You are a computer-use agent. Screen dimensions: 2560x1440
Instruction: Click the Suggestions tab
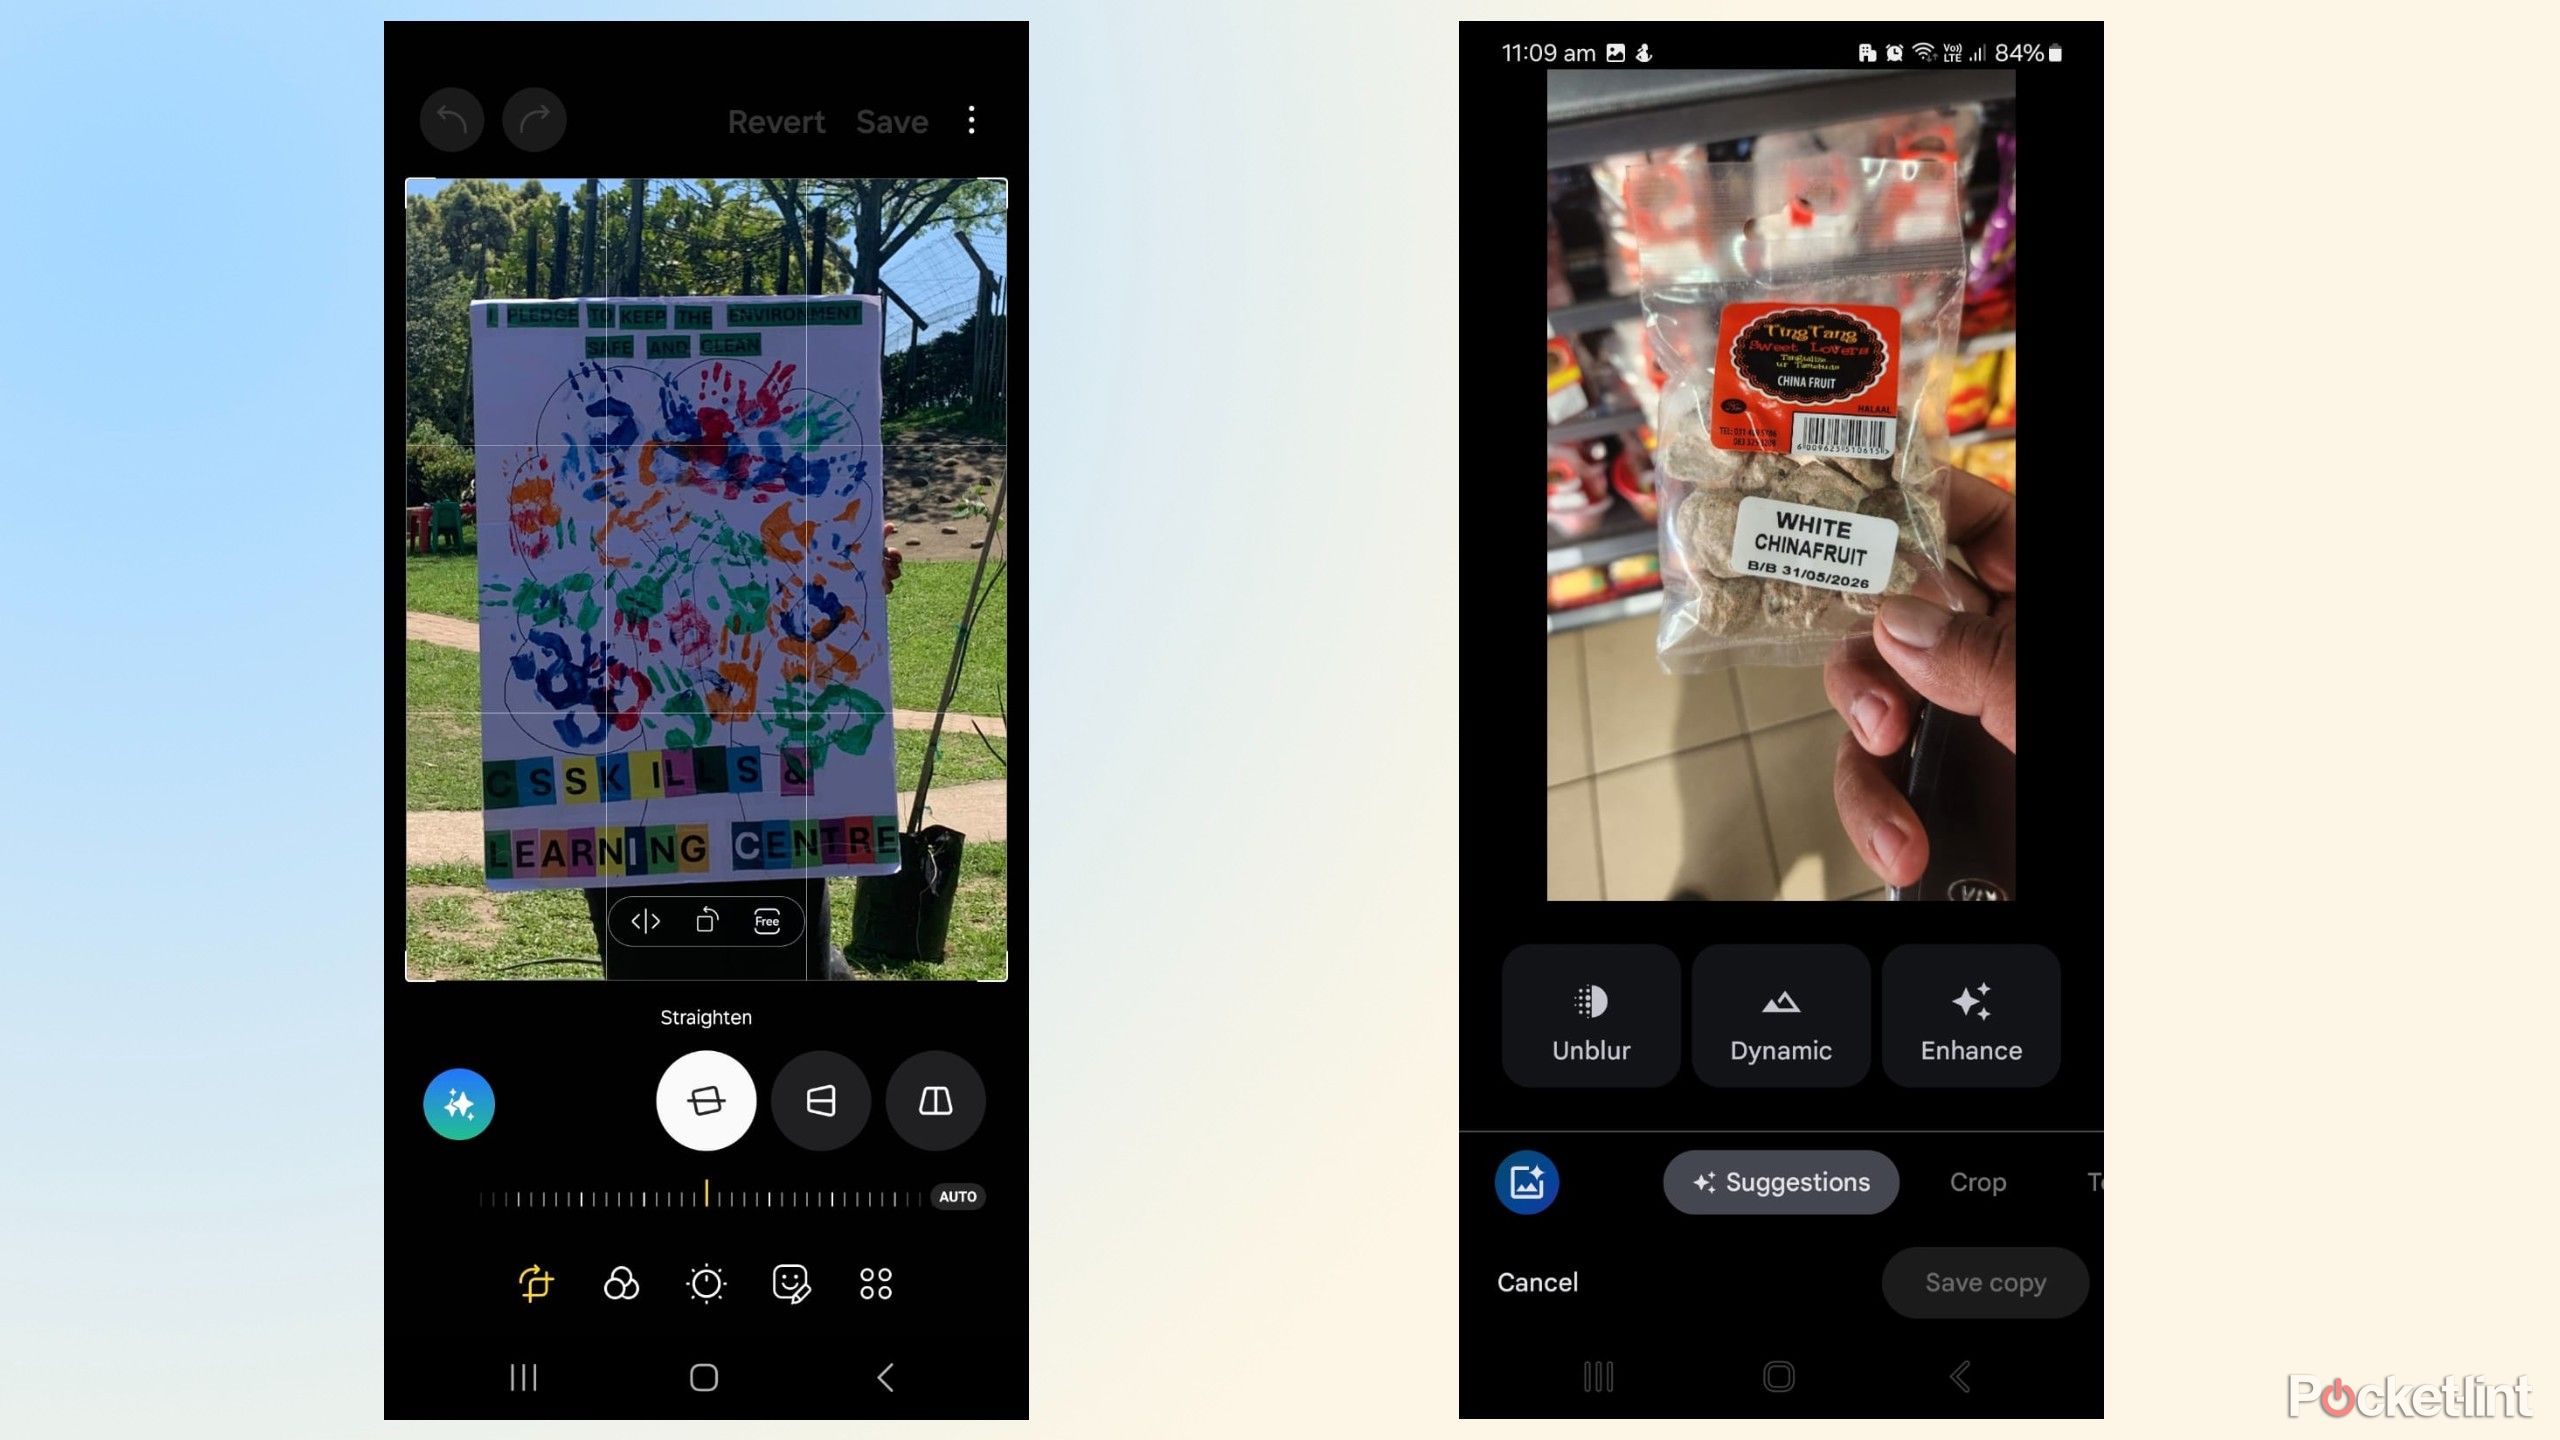[1779, 1182]
